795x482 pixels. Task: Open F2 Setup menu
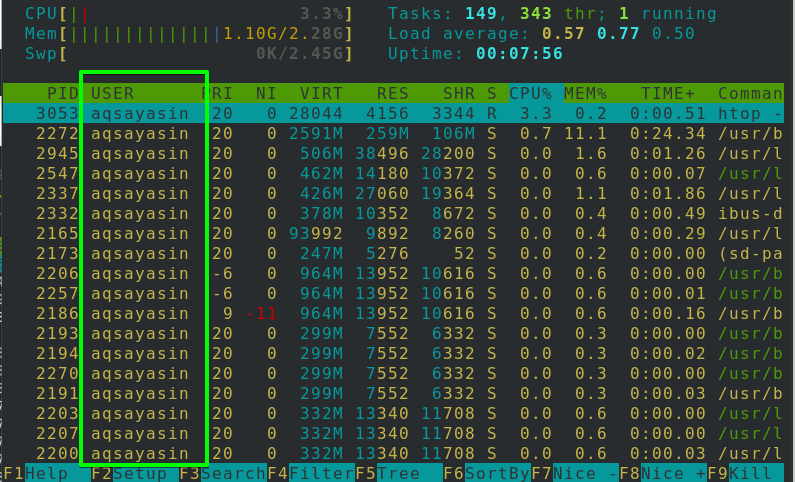pyautogui.click(x=128, y=473)
